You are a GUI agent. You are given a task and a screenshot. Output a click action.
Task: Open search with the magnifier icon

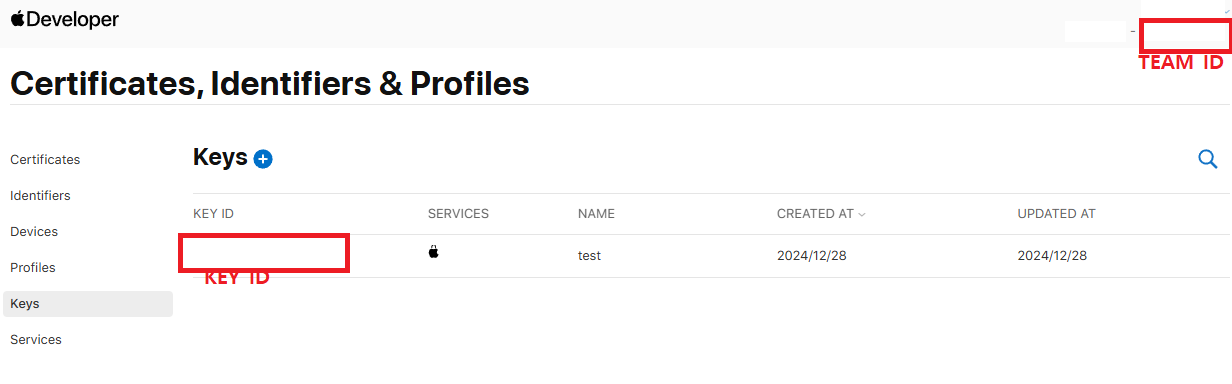point(1207,158)
